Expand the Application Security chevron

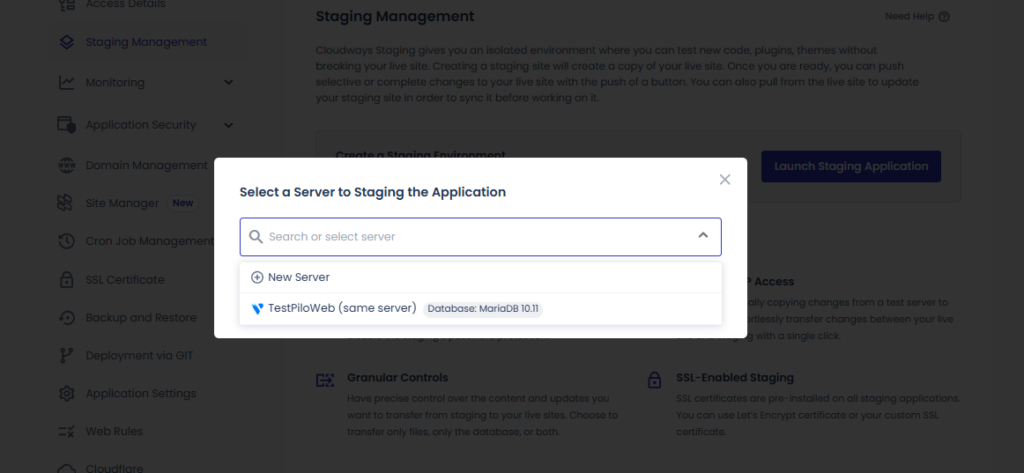[229, 125]
